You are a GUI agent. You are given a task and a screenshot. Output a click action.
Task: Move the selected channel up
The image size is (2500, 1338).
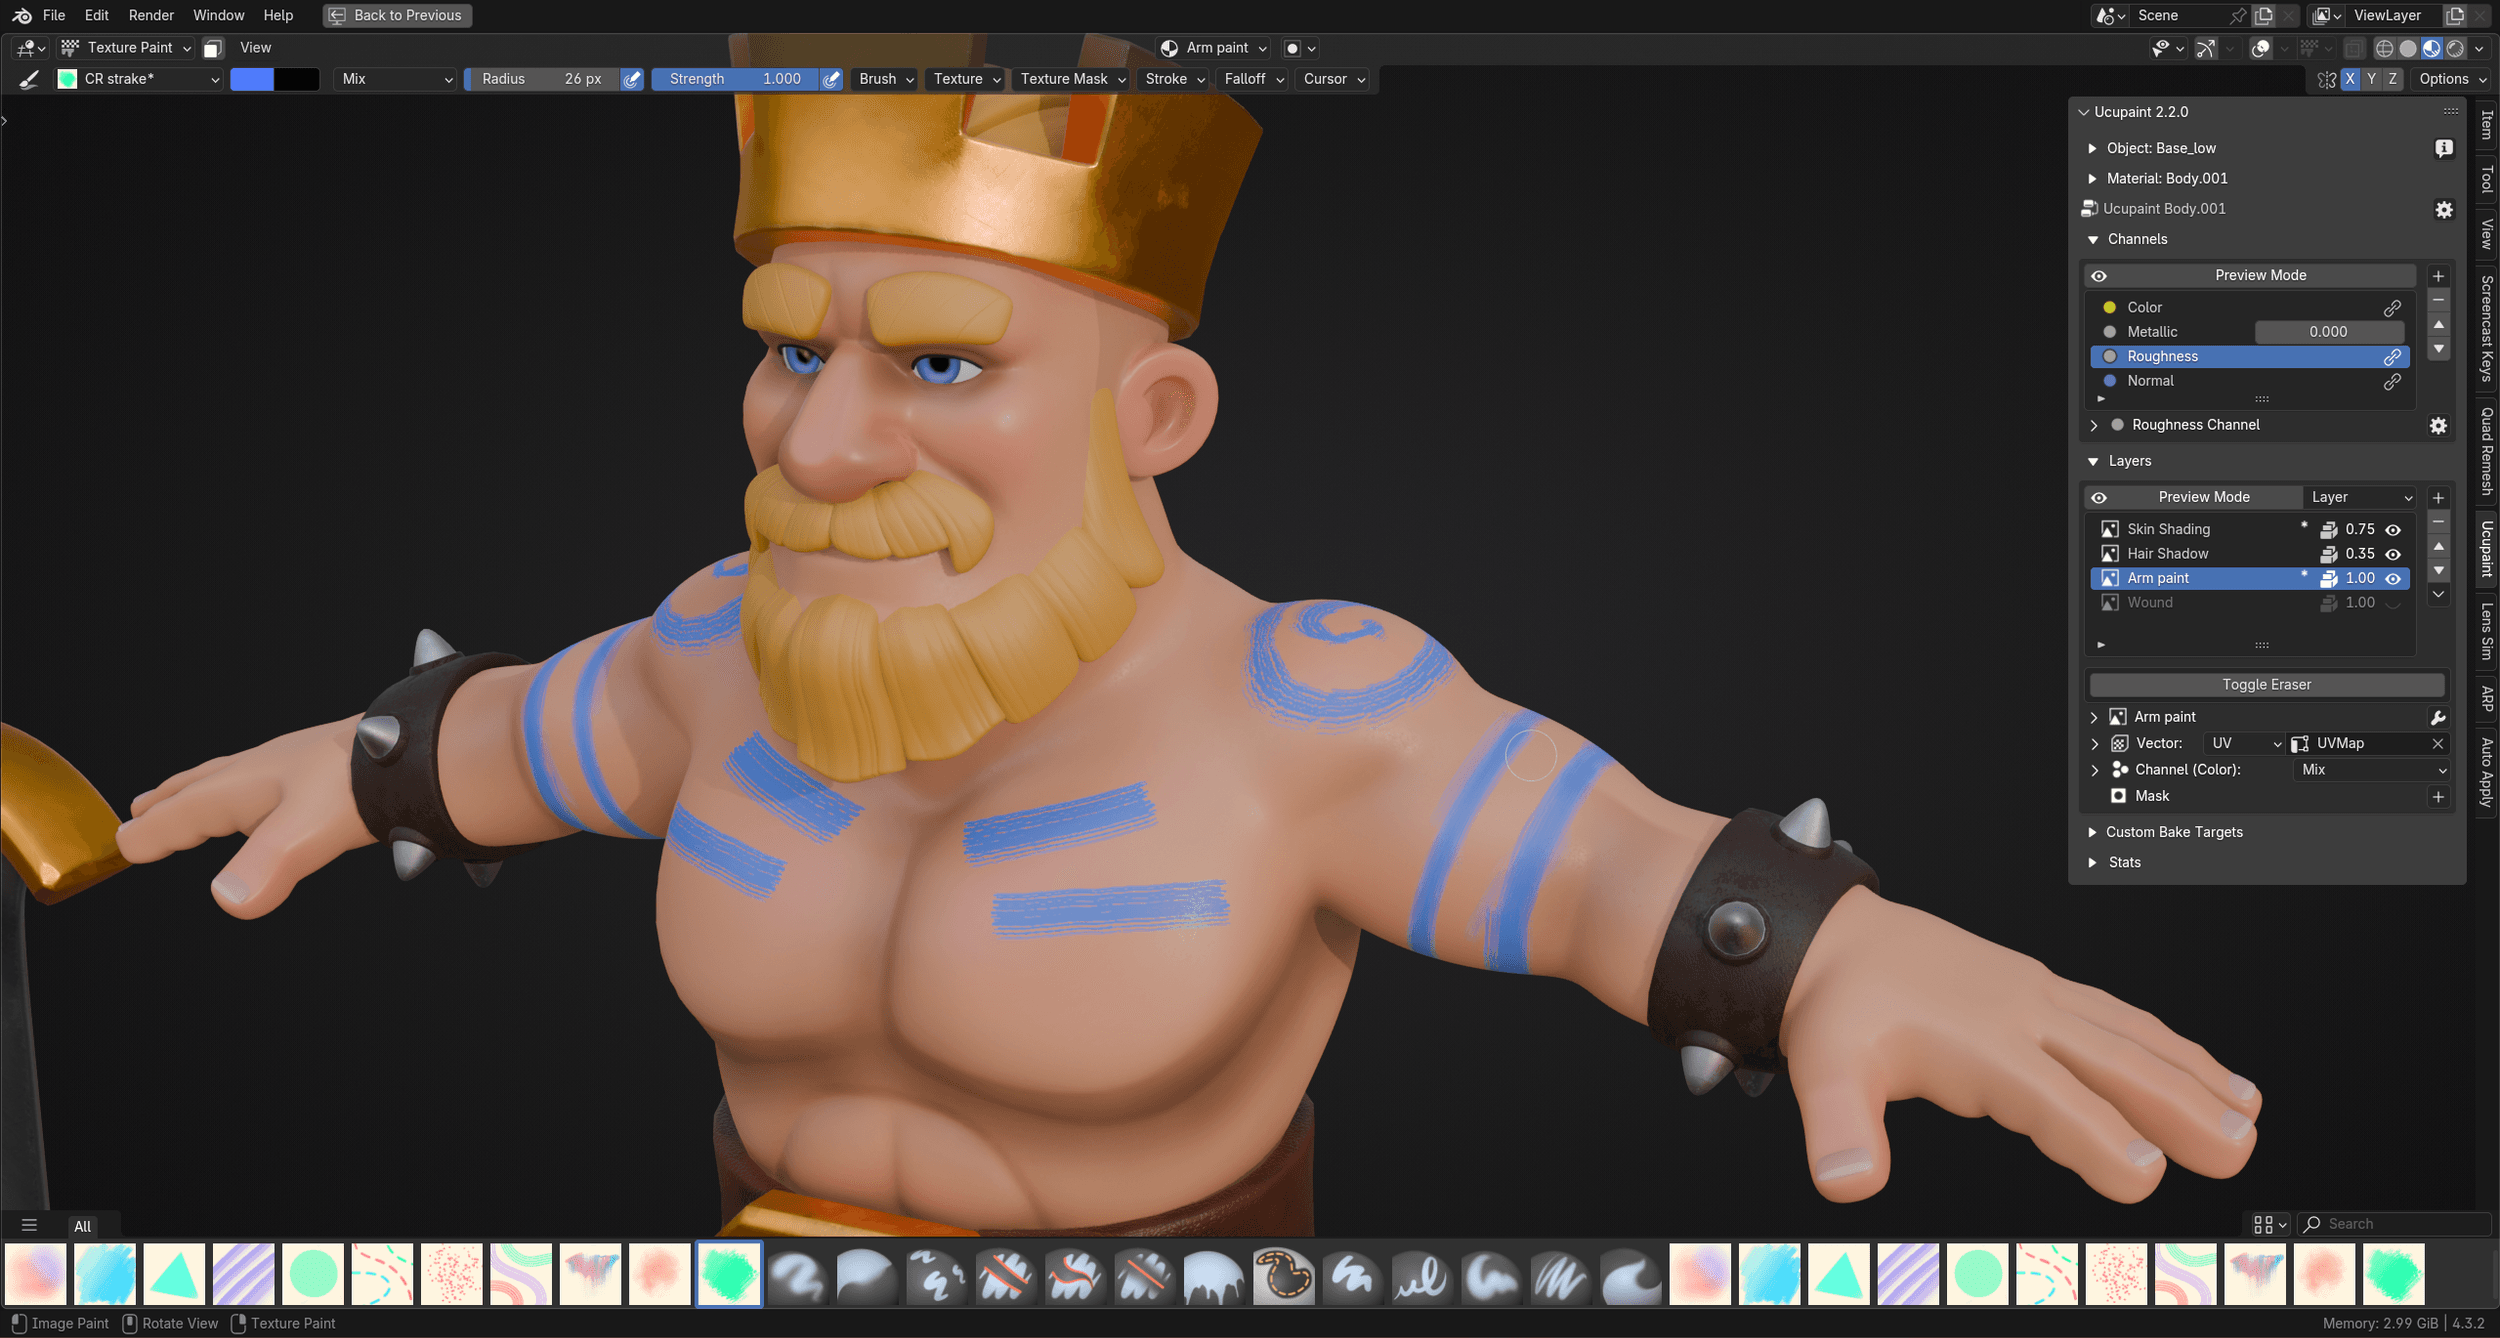(x=2438, y=325)
